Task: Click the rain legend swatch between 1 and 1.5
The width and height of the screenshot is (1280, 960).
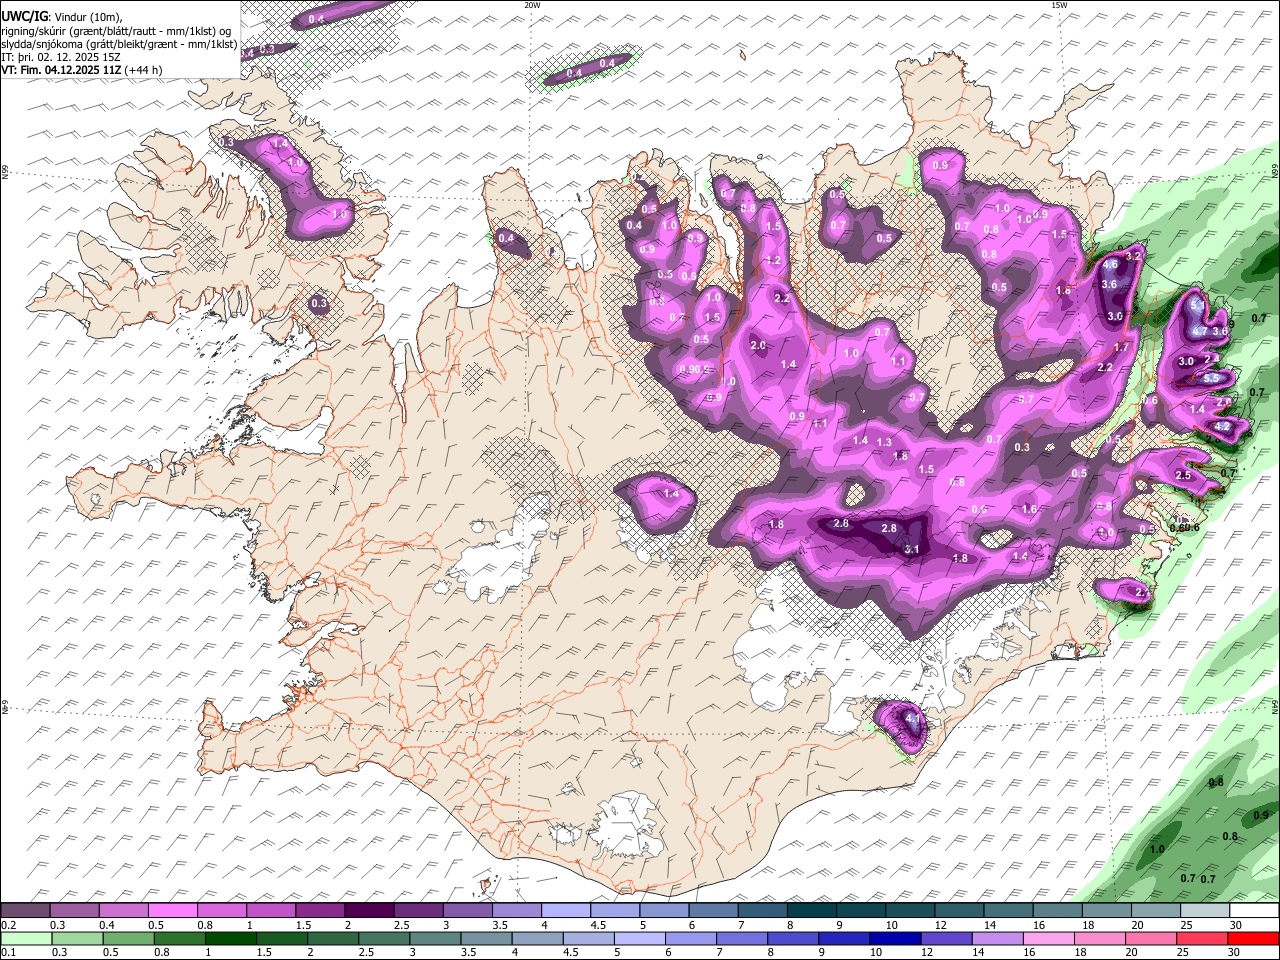Action: tap(230, 938)
